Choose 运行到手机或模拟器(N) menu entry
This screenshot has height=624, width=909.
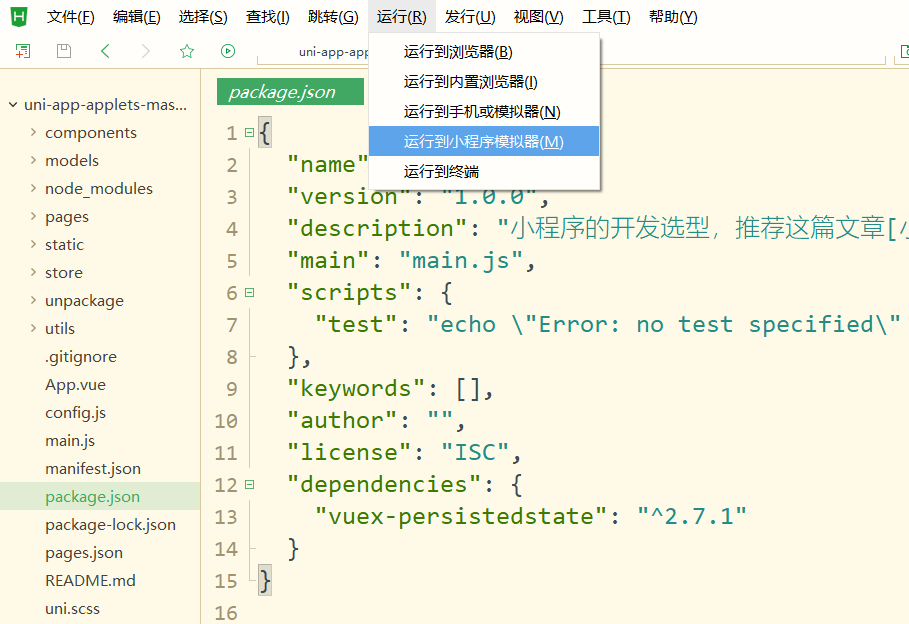483,111
